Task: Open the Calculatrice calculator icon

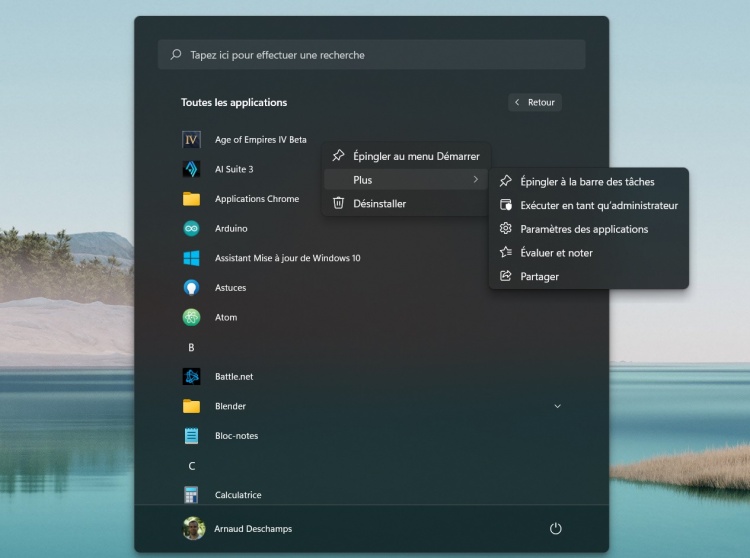Action: coord(191,495)
